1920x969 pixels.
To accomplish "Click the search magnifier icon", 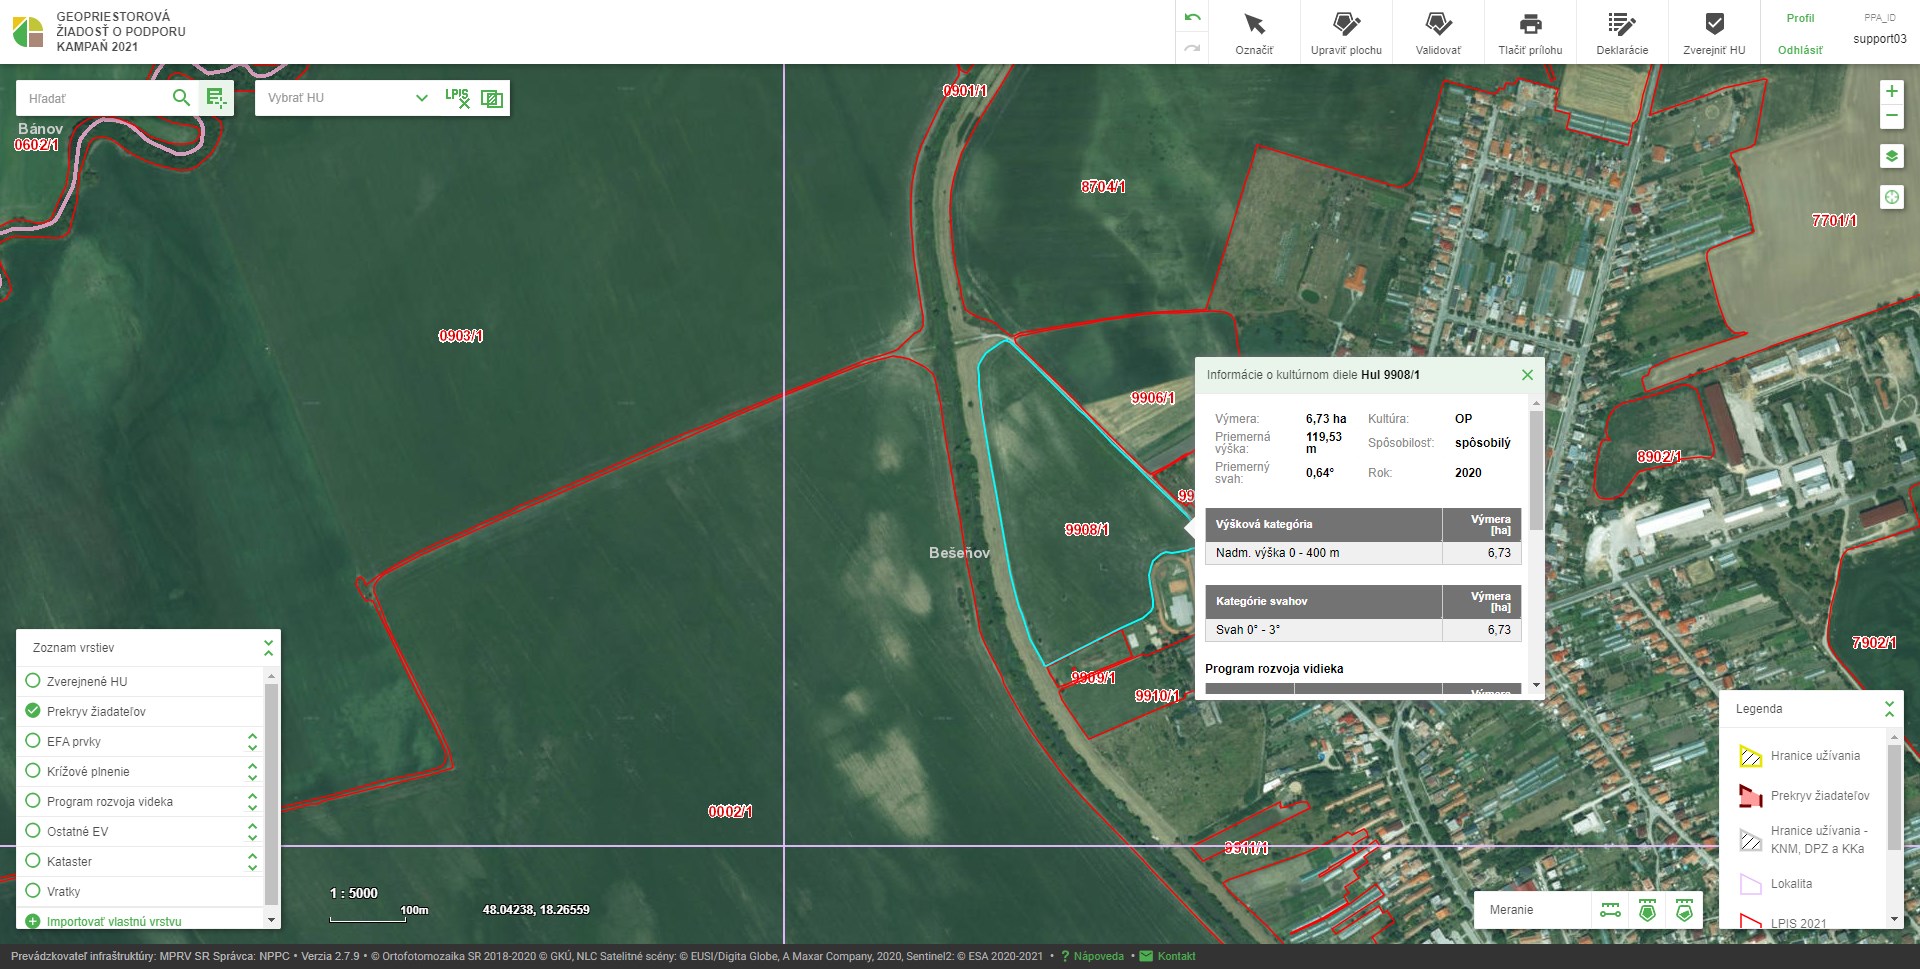I will point(181,97).
